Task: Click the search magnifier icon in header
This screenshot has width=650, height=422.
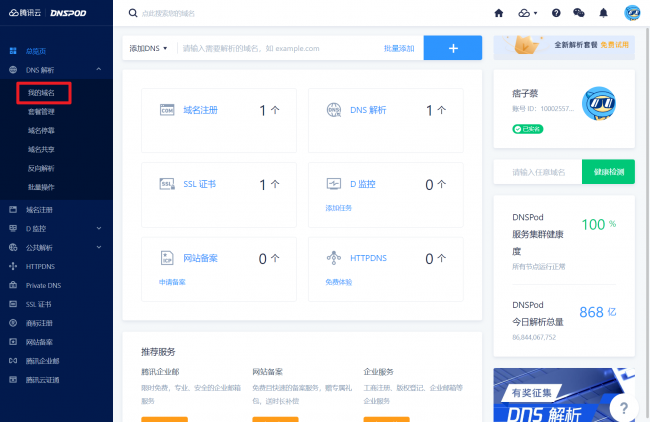Action: (x=133, y=13)
